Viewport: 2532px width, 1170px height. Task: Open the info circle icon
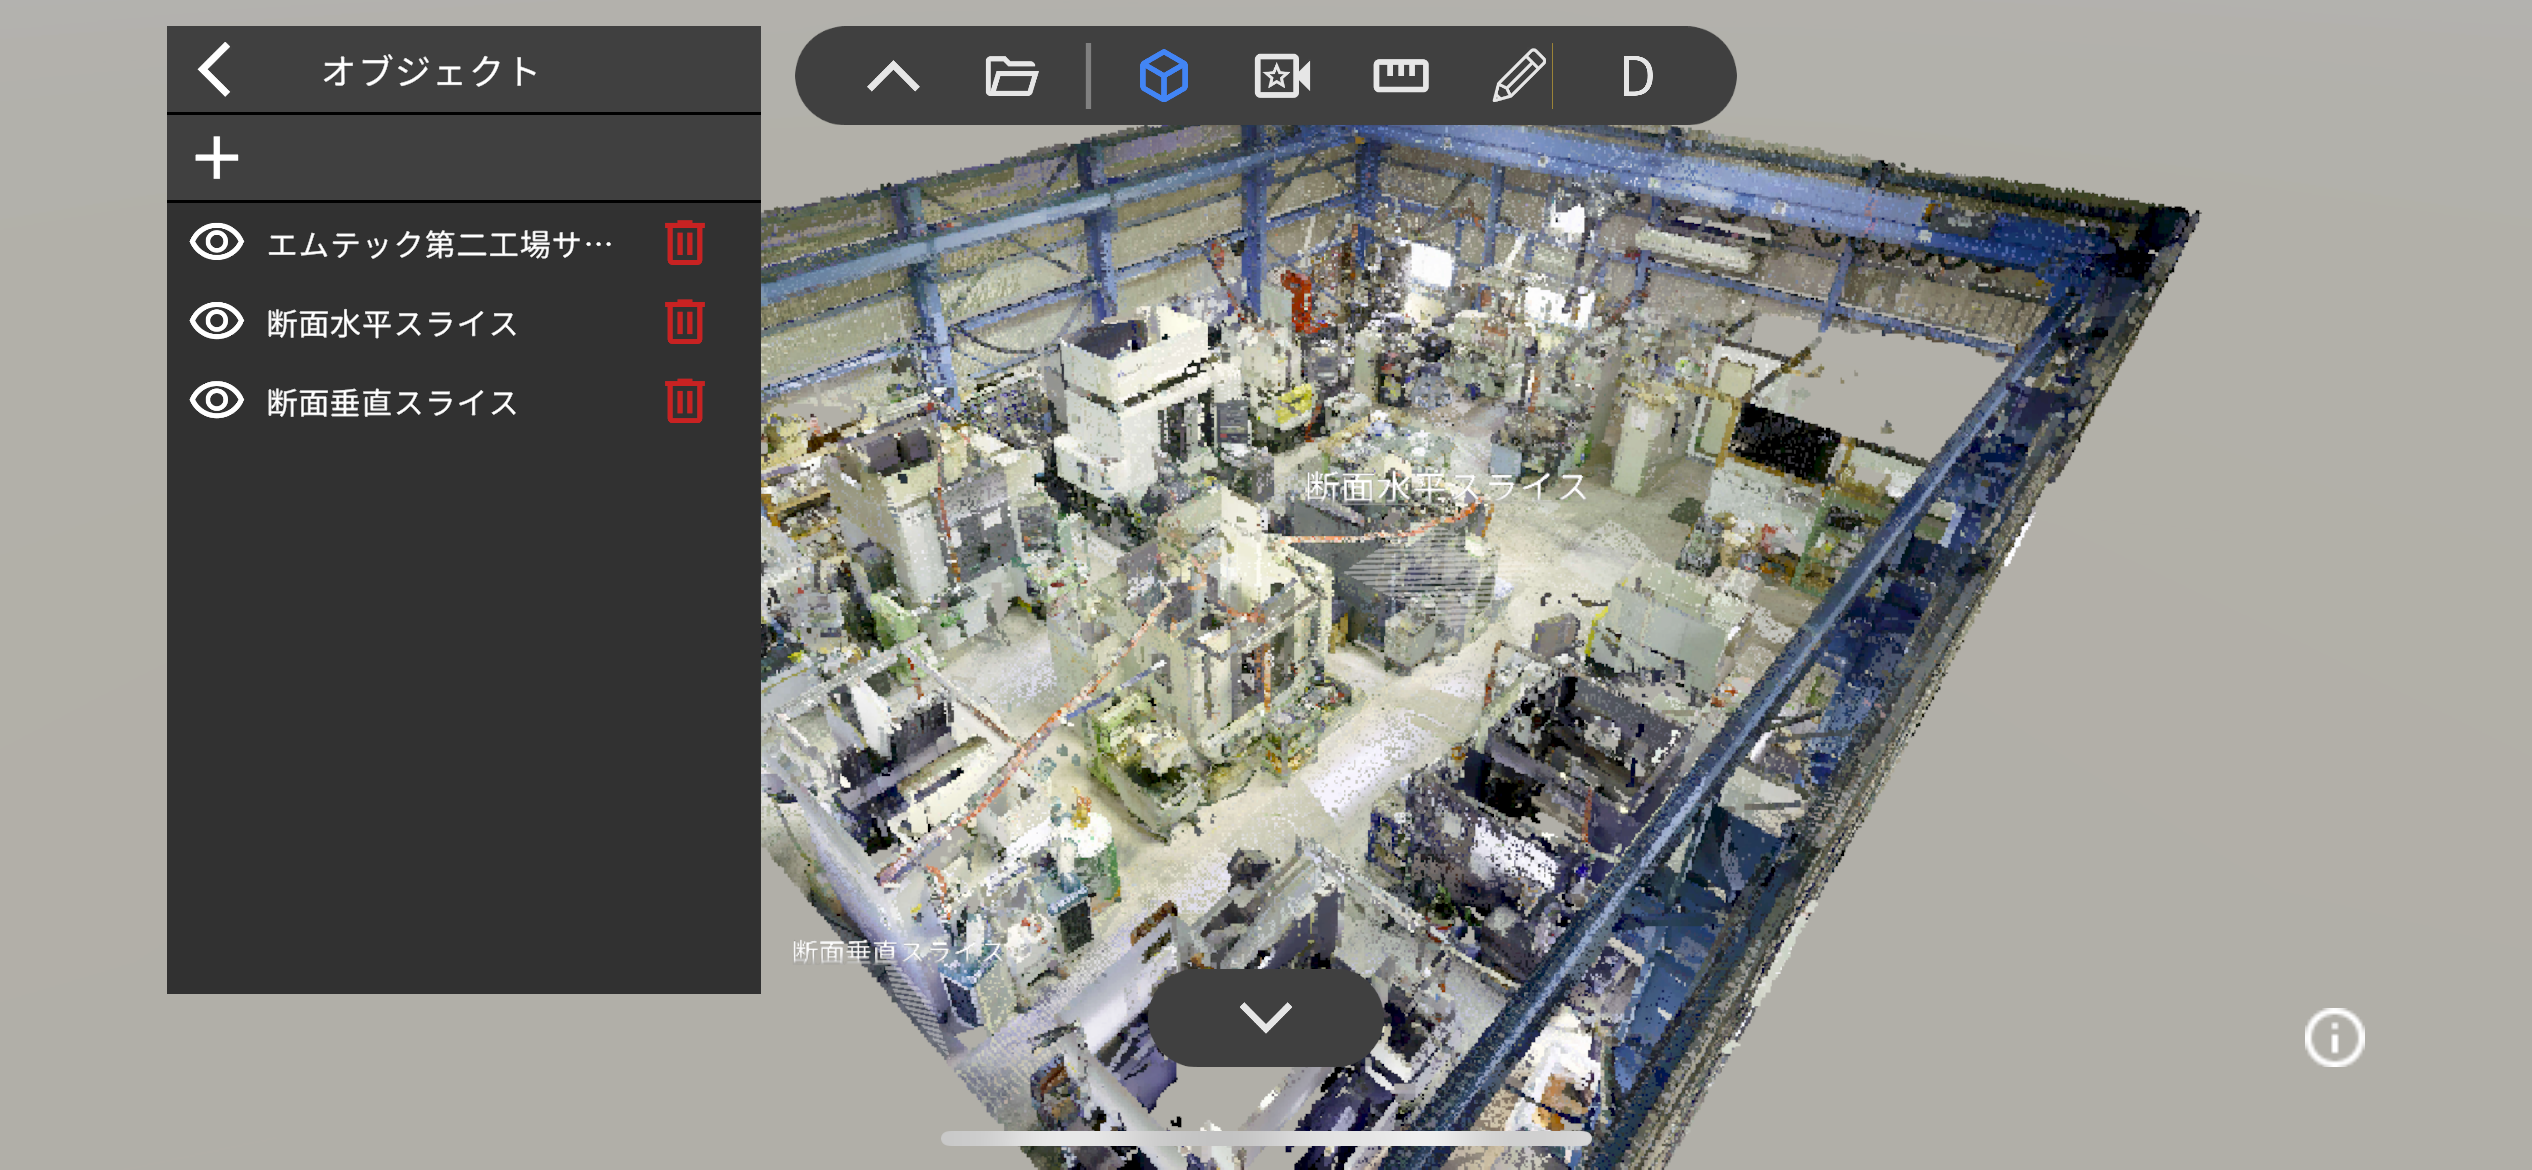[2334, 1037]
